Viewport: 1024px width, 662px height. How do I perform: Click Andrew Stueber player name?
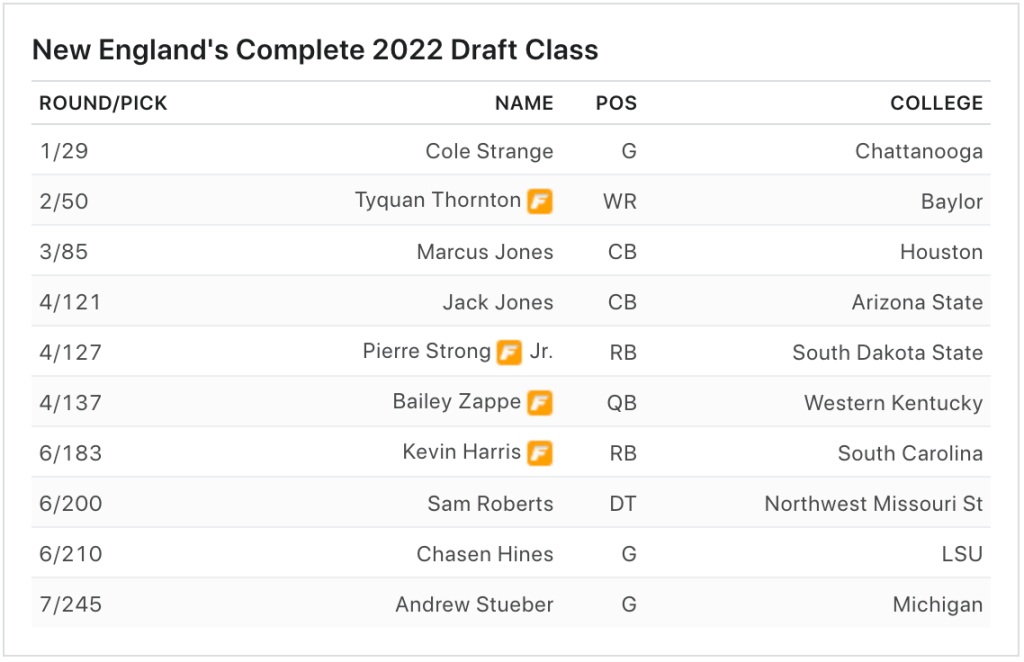tap(474, 604)
